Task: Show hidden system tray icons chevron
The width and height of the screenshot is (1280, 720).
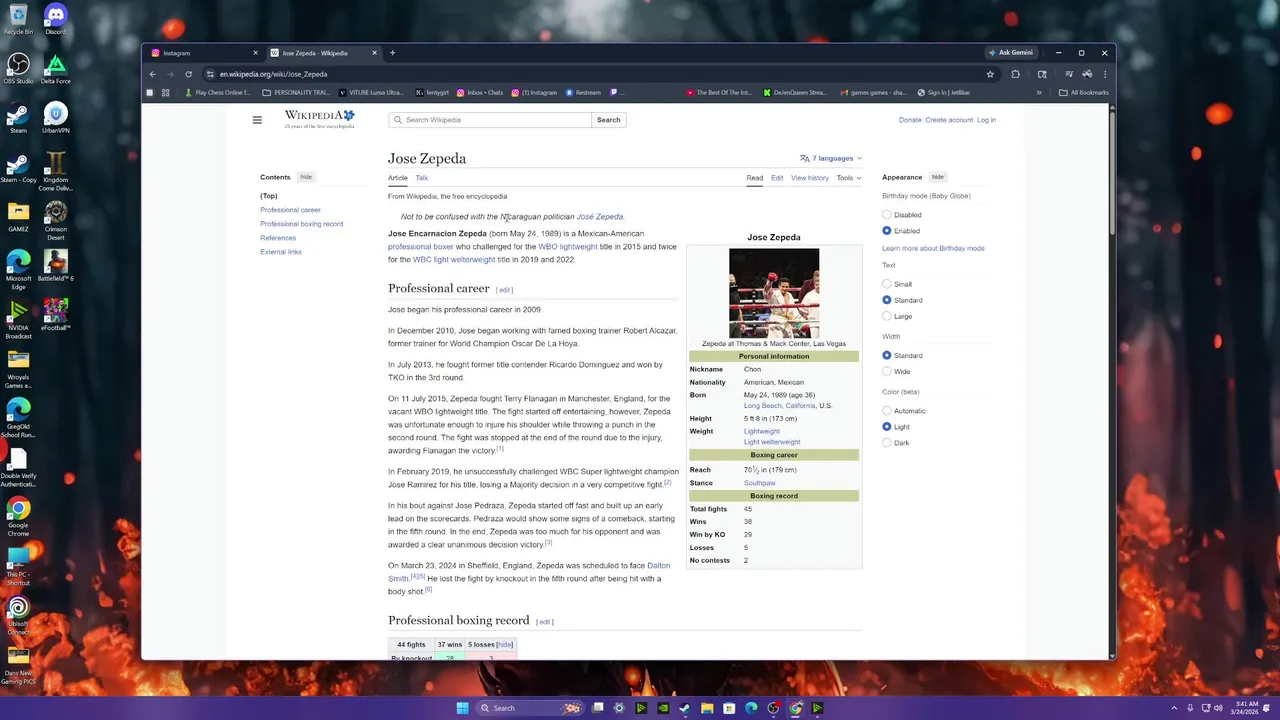Action: pyautogui.click(x=1174, y=708)
